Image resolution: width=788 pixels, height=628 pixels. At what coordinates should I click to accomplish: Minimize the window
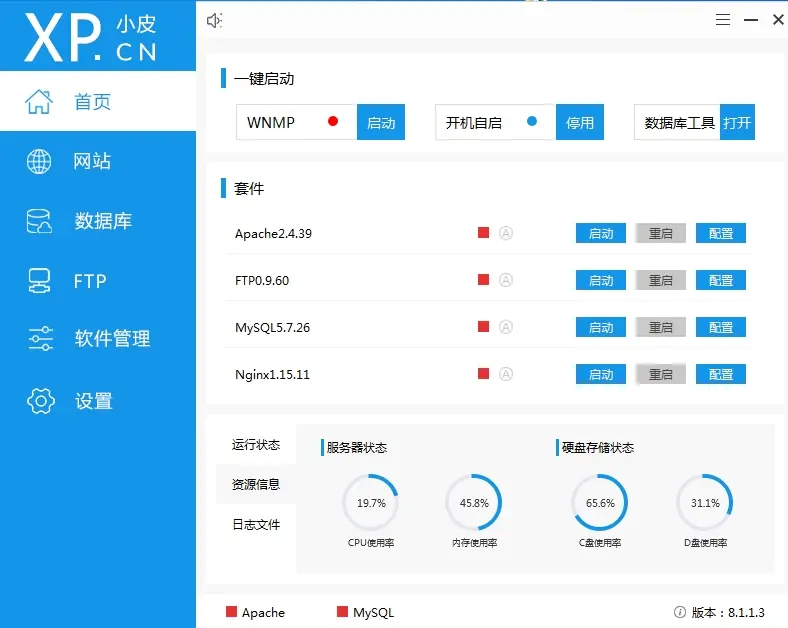tap(751, 20)
